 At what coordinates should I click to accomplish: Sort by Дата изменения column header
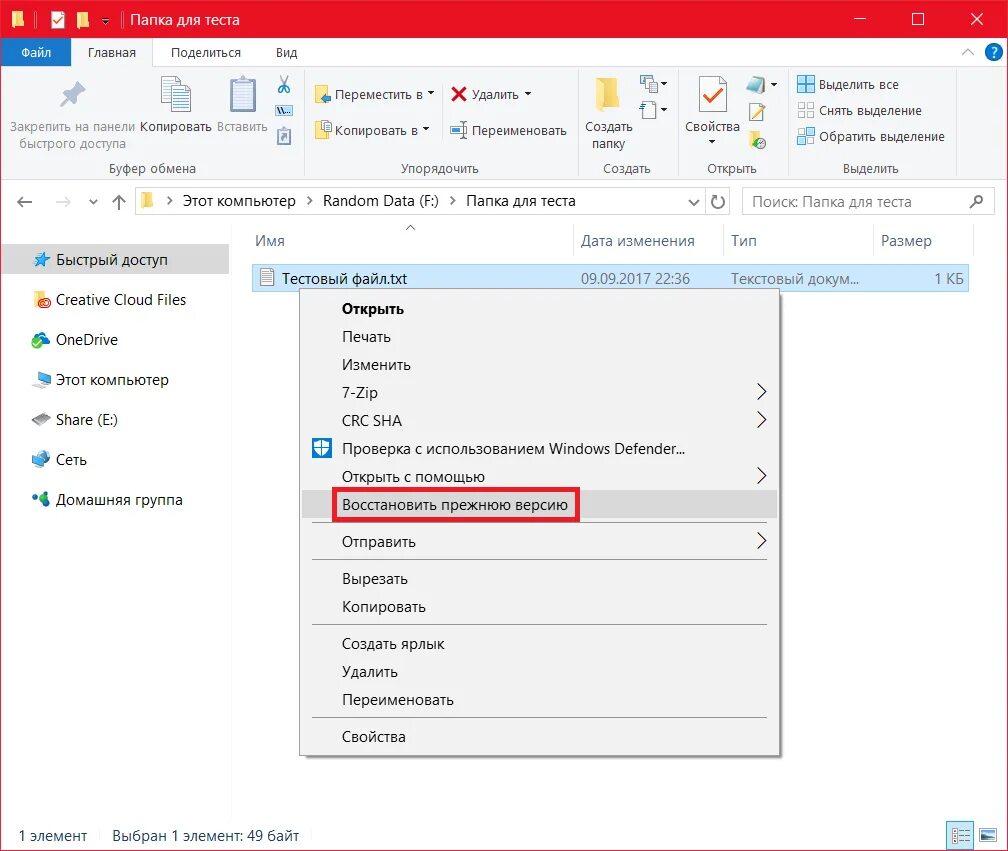pyautogui.click(x=648, y=241)
